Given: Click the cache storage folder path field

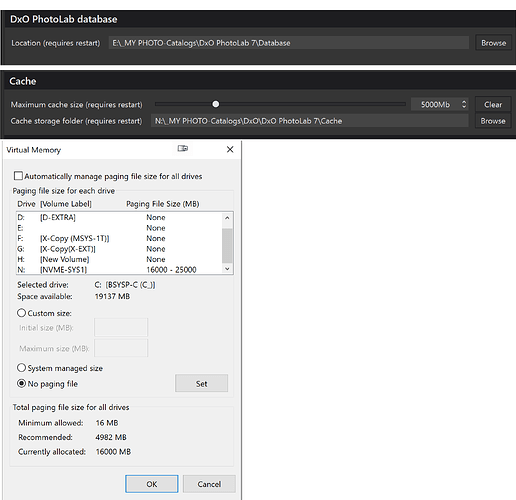Looking at the screenshot, I should [x=310, y=121].
